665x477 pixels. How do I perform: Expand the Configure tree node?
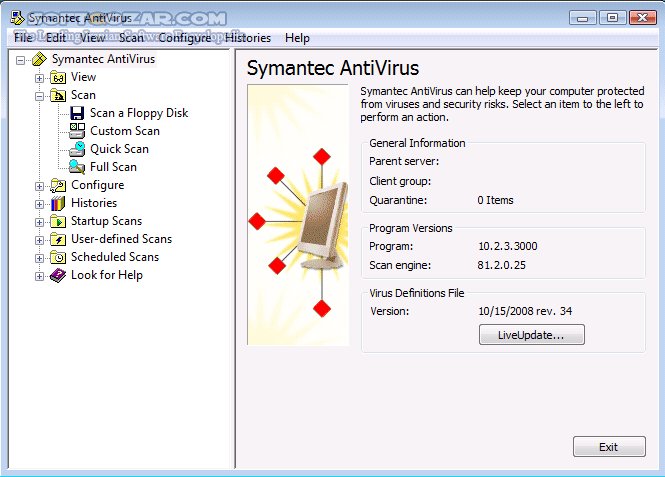pos(39,186)
